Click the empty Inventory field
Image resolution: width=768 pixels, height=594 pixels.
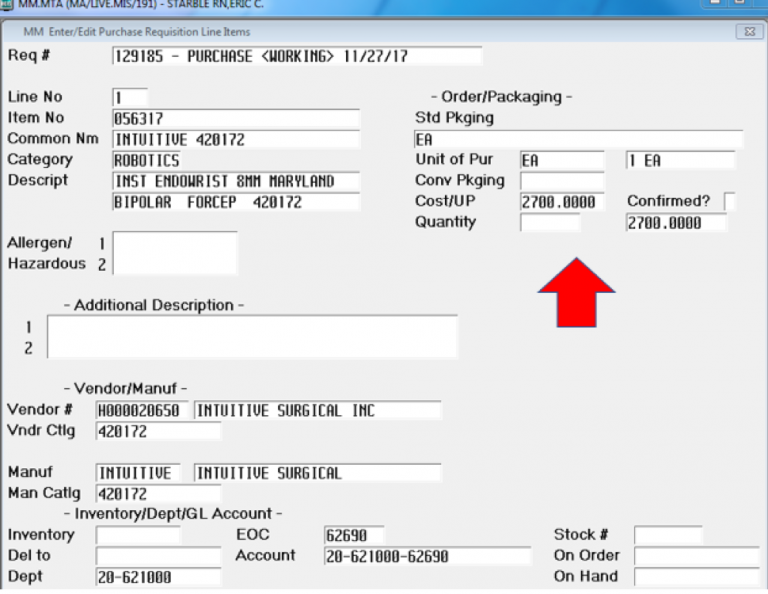point(138,535)
